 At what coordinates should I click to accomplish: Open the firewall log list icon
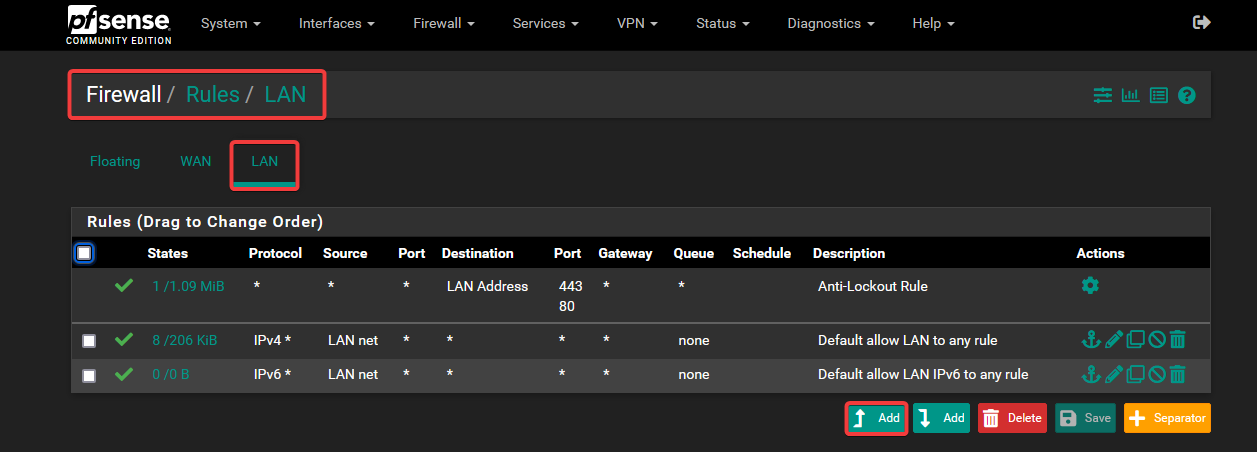(1158, 96)
